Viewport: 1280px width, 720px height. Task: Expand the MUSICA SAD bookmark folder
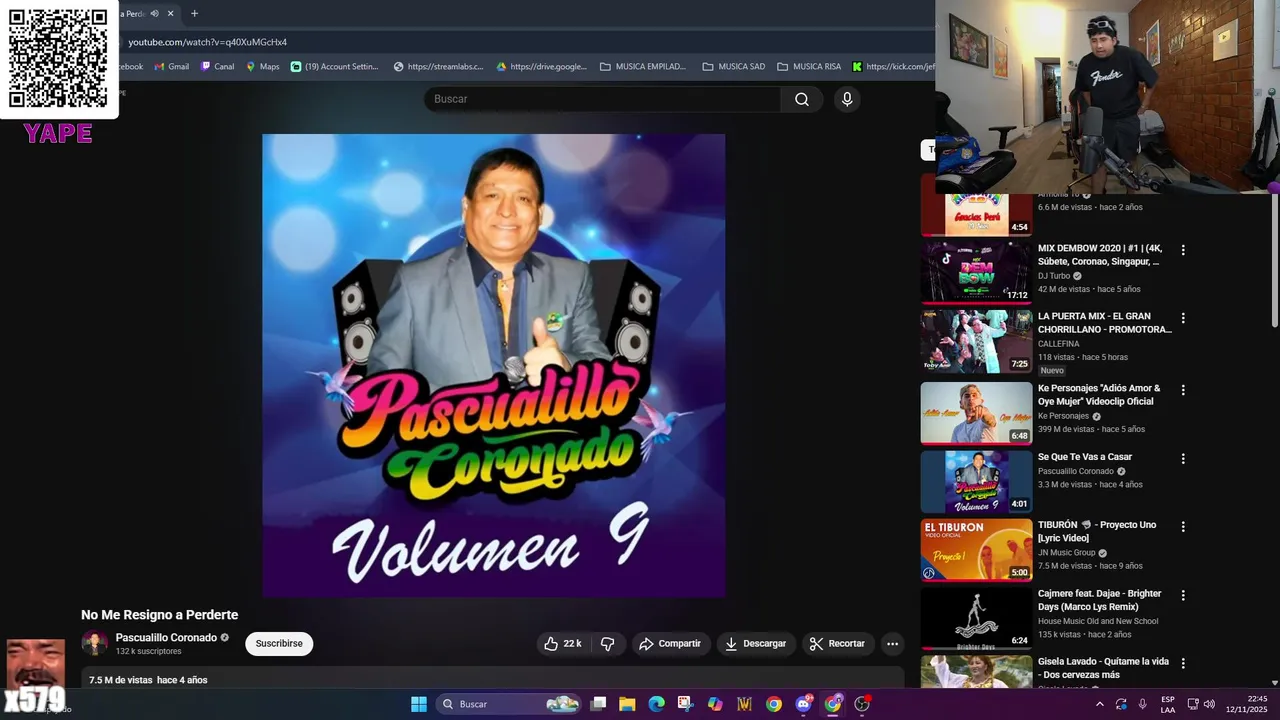pyautogui.click(x=734, y=67)
